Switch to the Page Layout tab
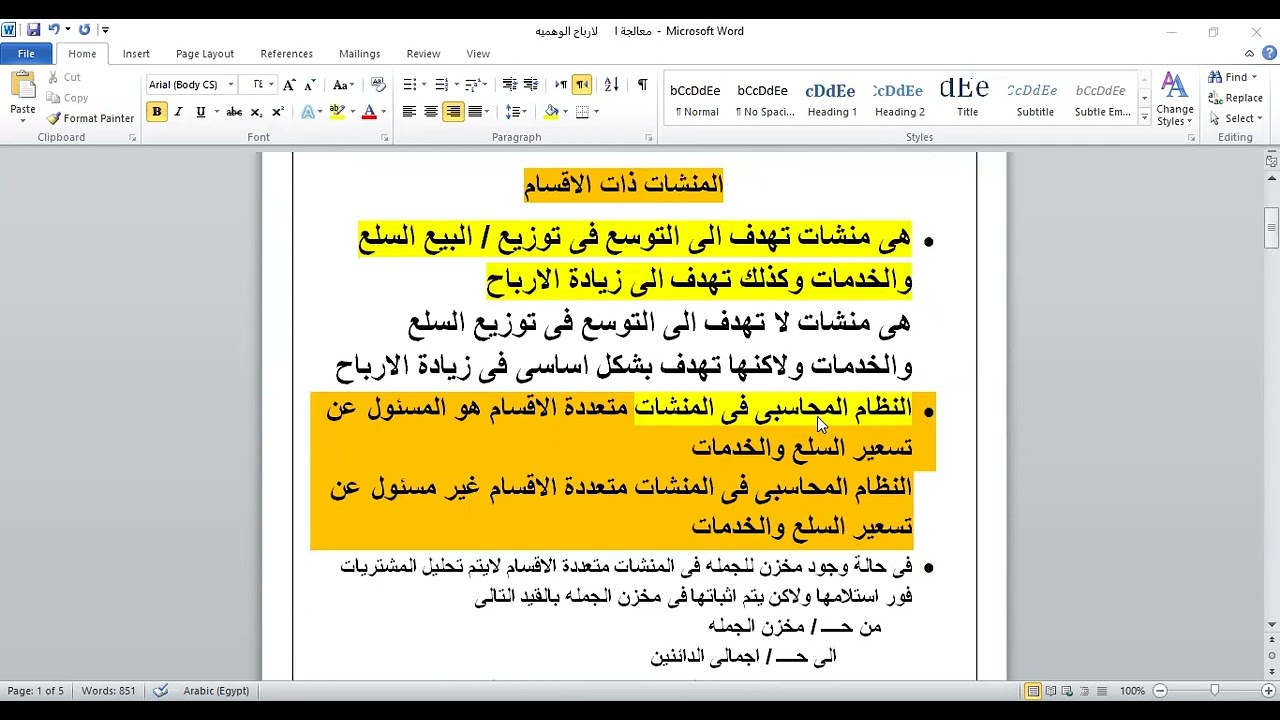Screen dimensions: 1280x720 205,54
